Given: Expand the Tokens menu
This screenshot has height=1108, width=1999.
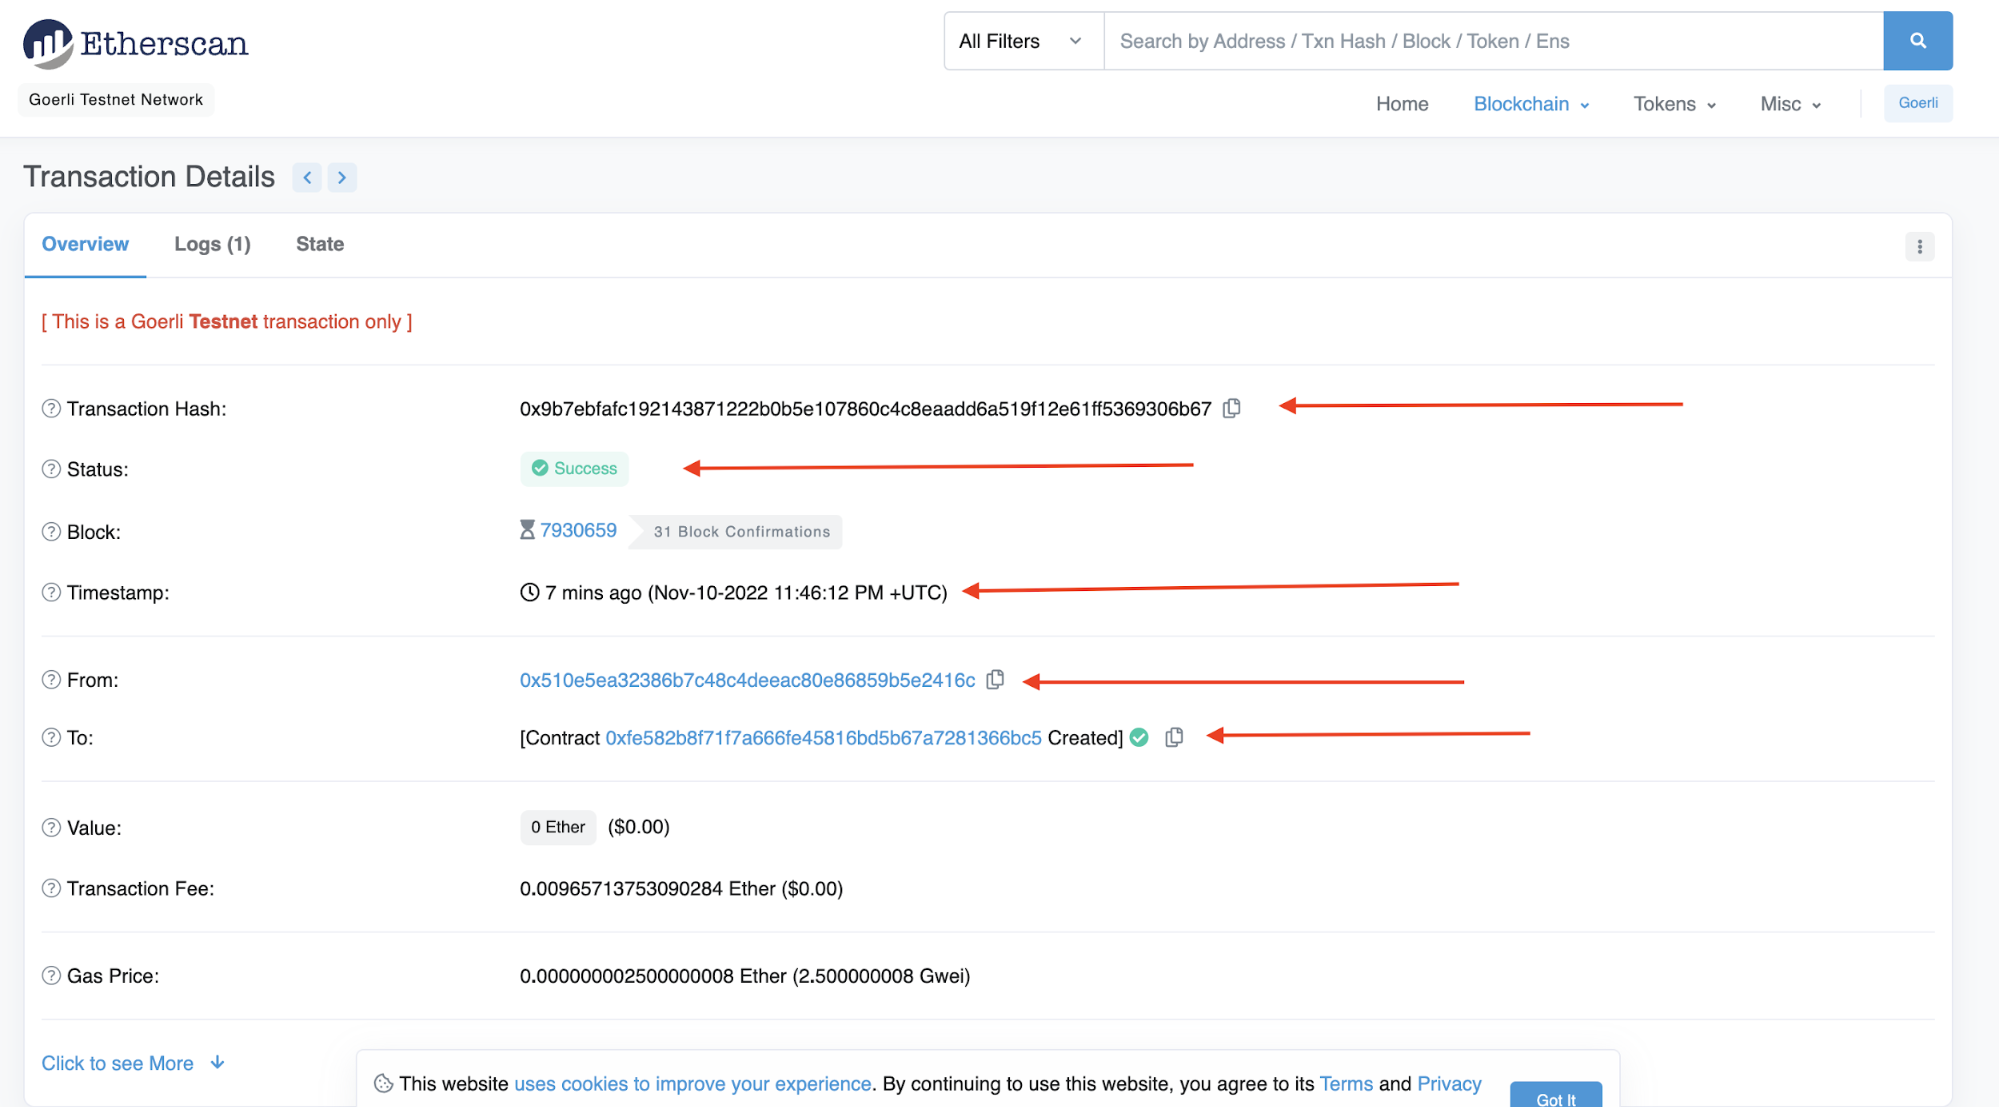Looking at the screenshot, I should 1674,104.
